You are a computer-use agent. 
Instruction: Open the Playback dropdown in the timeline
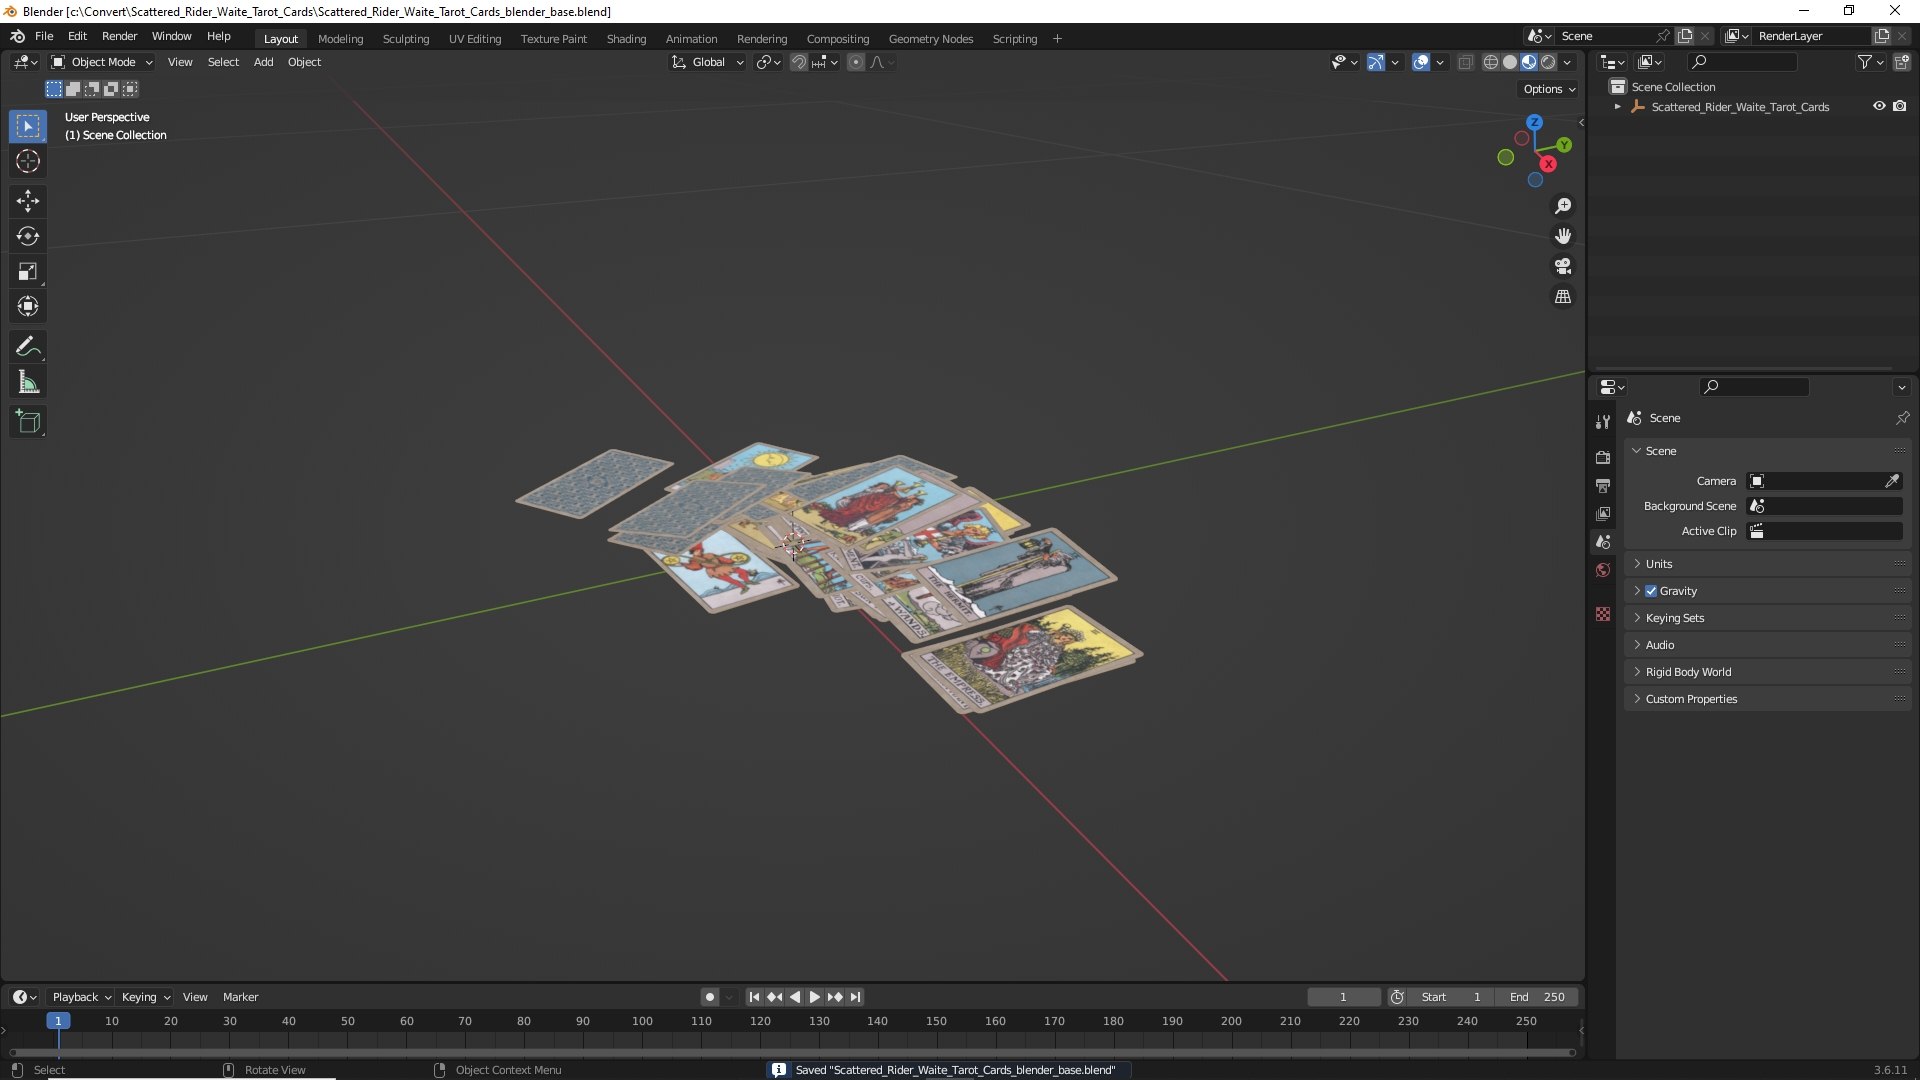click(81, 997)
